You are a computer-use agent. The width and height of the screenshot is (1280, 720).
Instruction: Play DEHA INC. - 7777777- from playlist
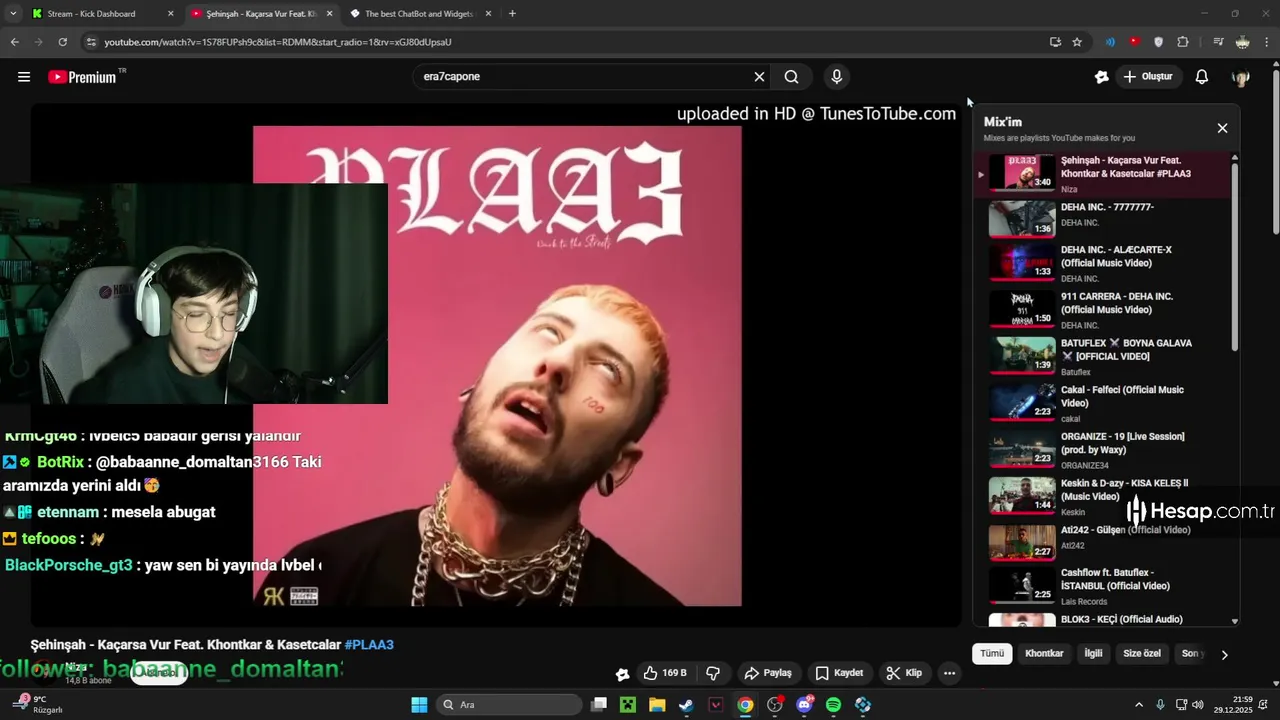(1104, 219)
